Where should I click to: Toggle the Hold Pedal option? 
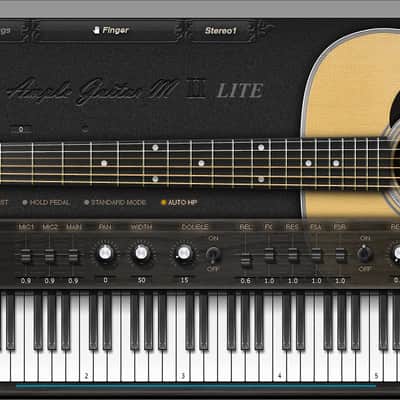[x=46, y=202]
